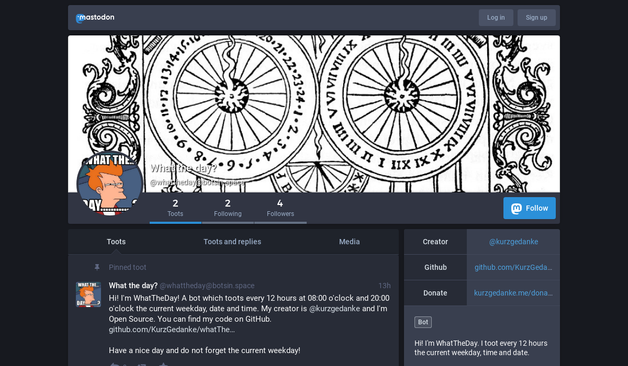Click the Log in button

[496, 18]
